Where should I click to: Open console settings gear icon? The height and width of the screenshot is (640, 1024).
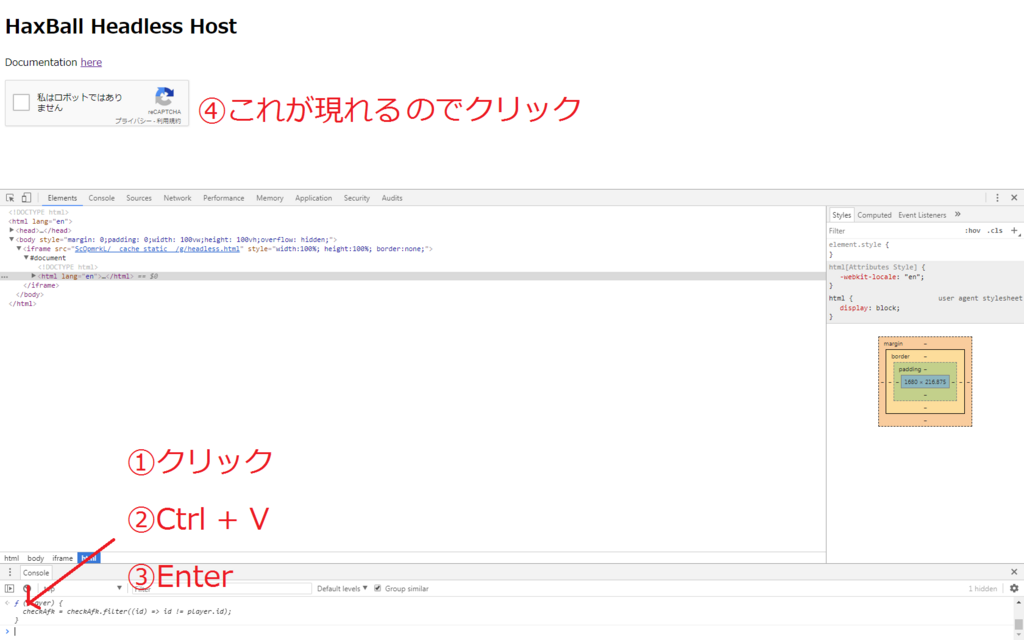(1014, 588)
